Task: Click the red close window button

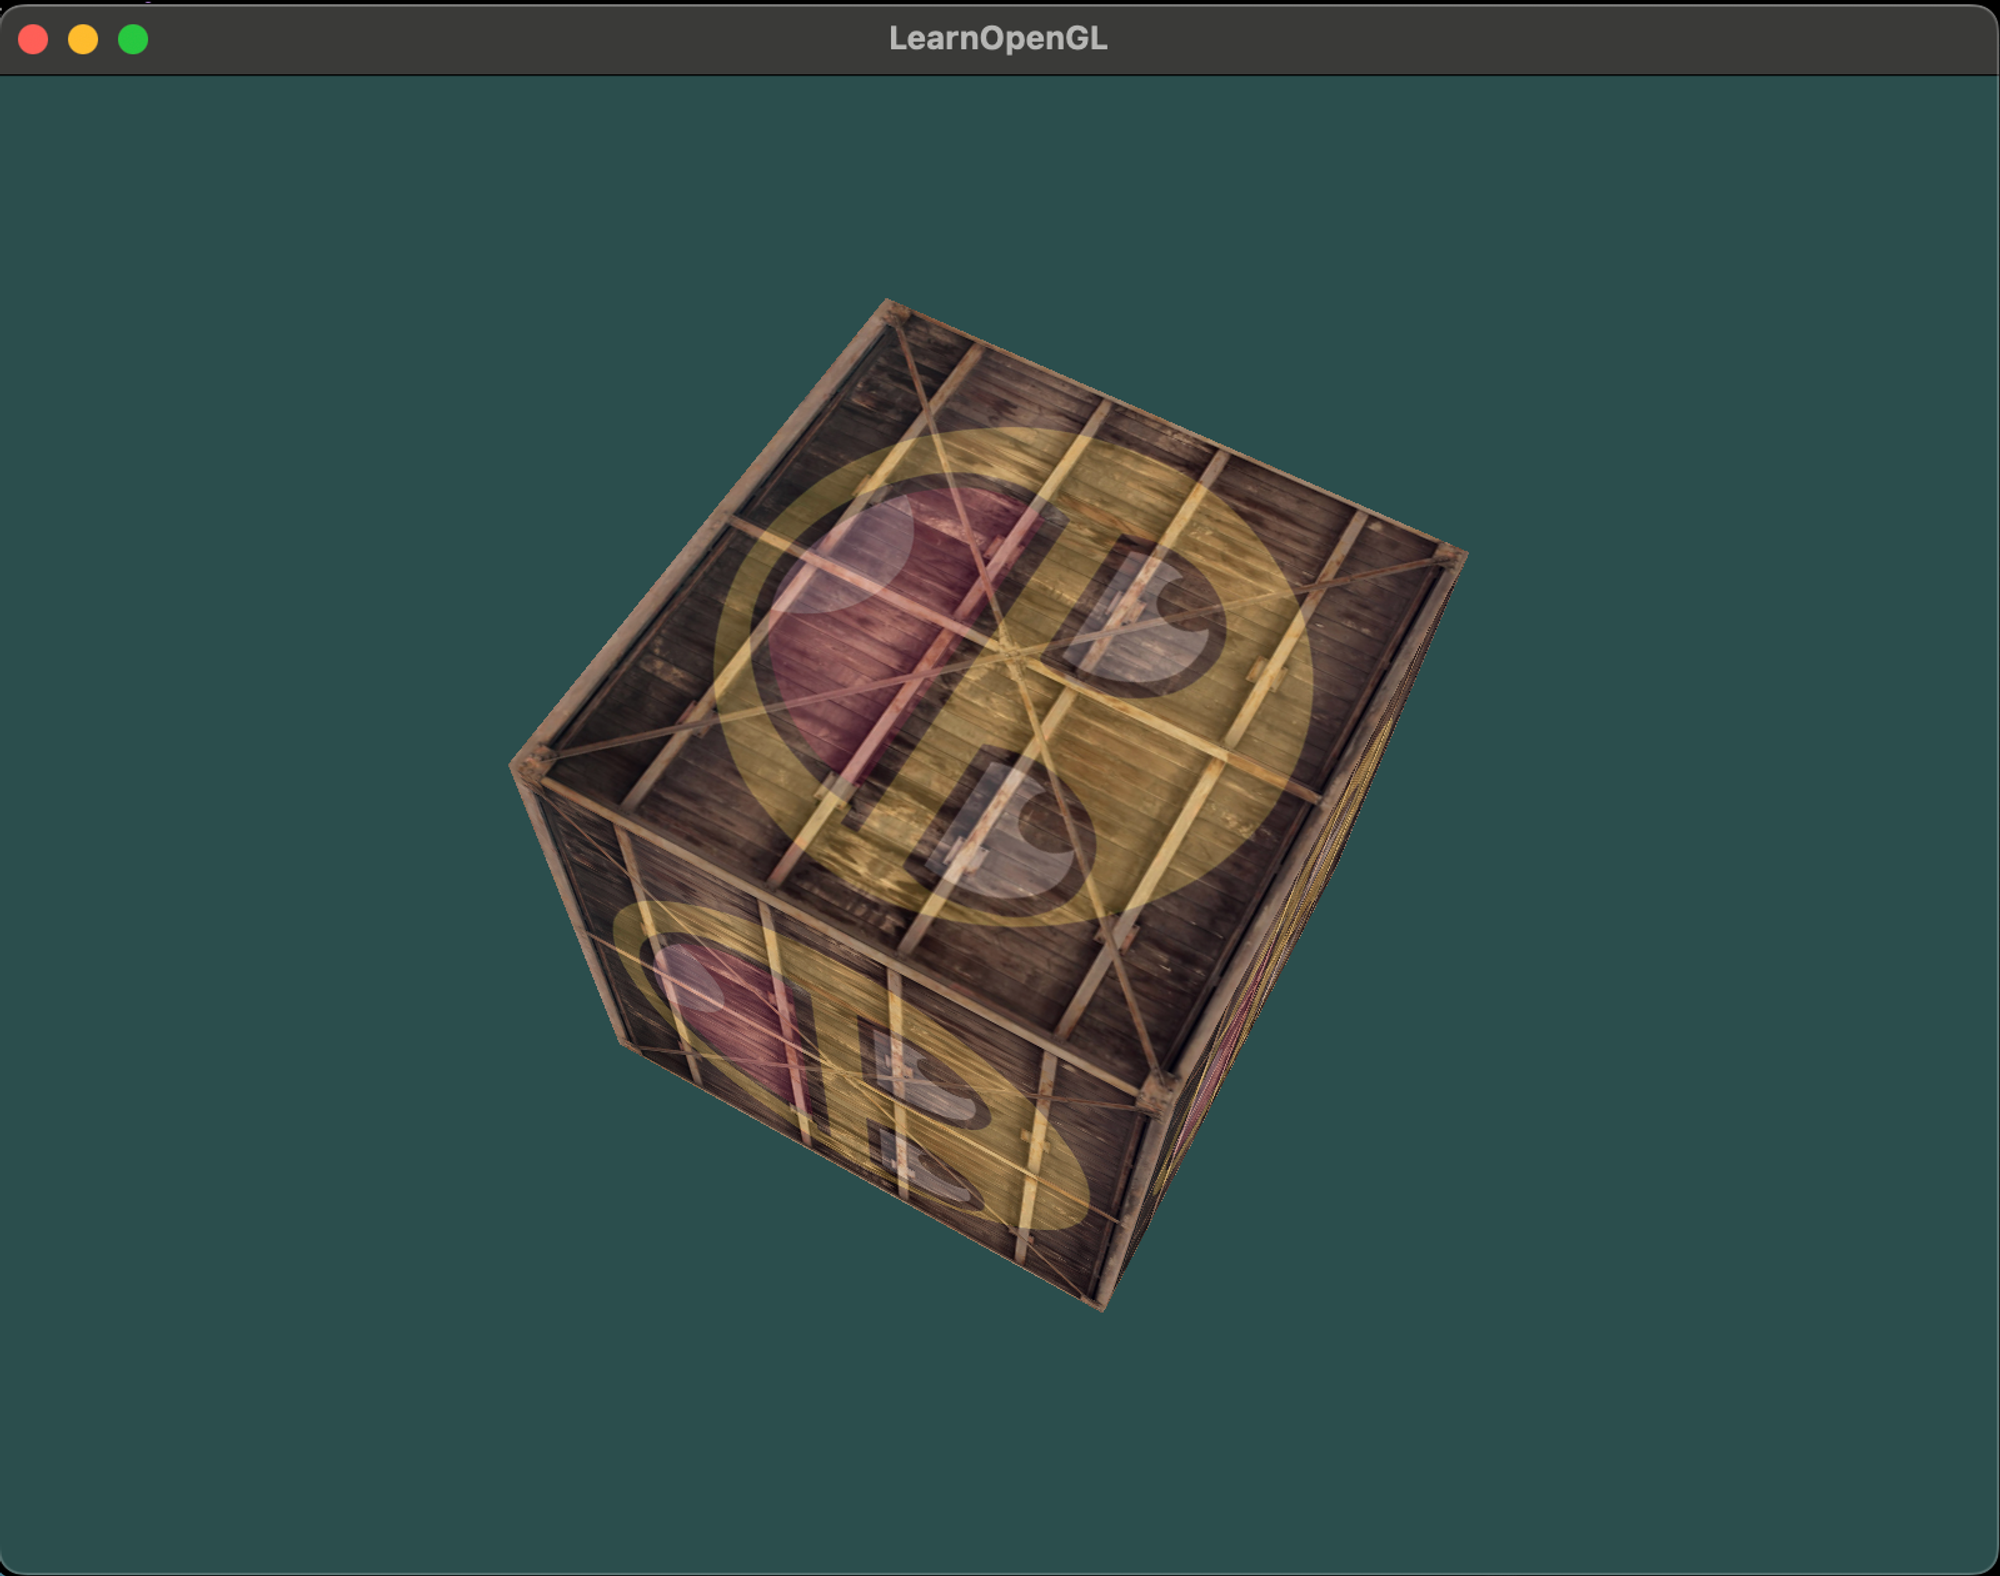Action: tap(33, 39)
